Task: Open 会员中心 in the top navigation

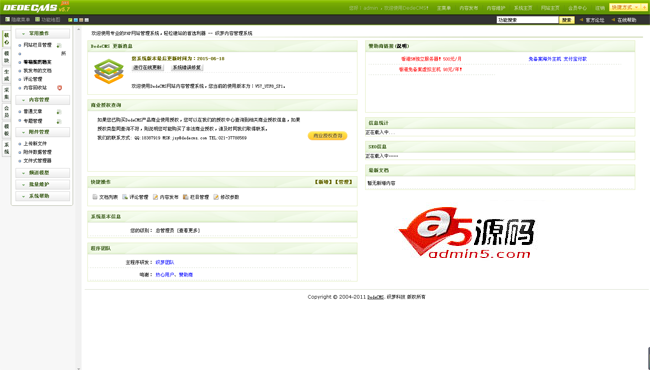Action: [577, 8]
